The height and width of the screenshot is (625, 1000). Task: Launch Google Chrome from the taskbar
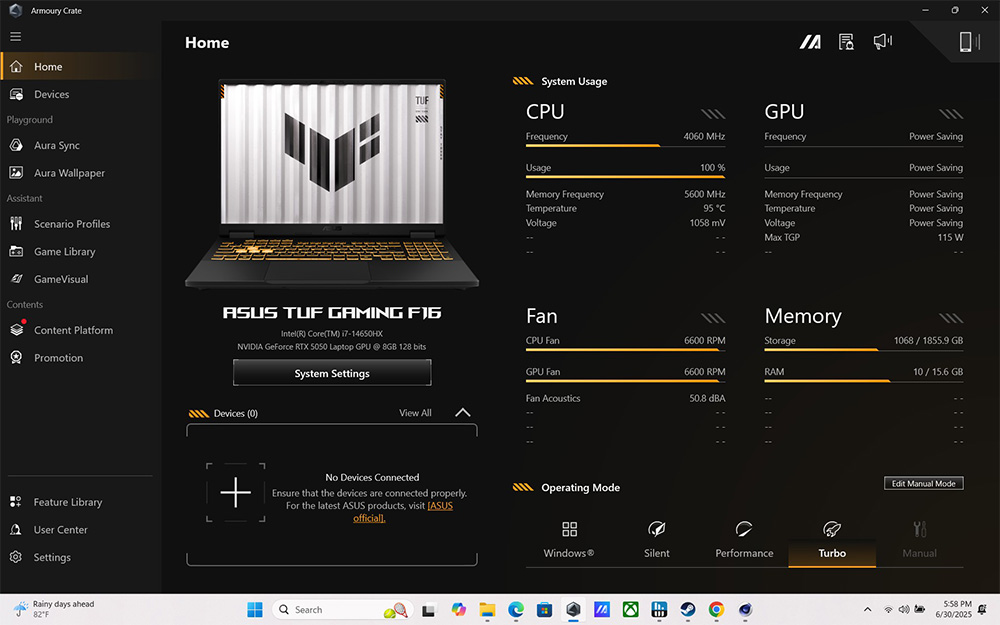pos(716,610)
